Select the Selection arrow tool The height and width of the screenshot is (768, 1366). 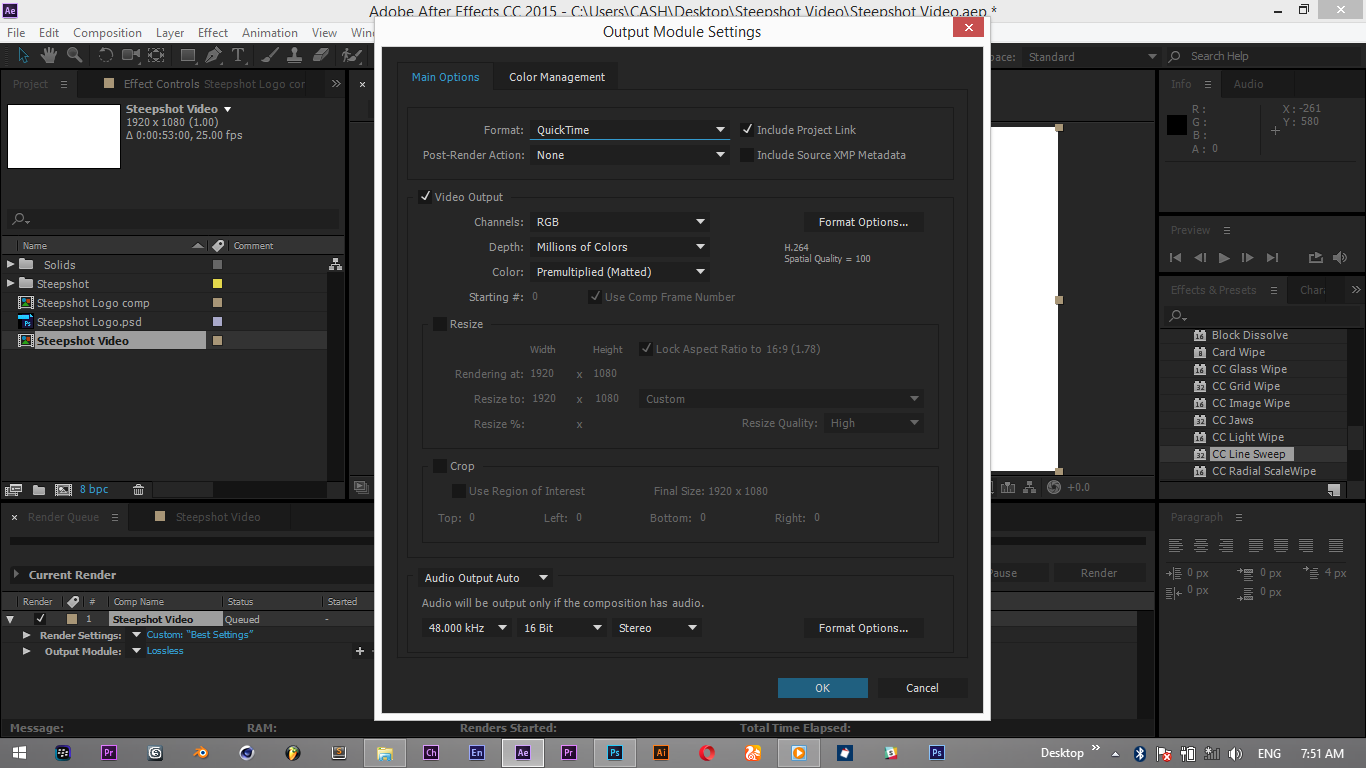tap(24, 55)
